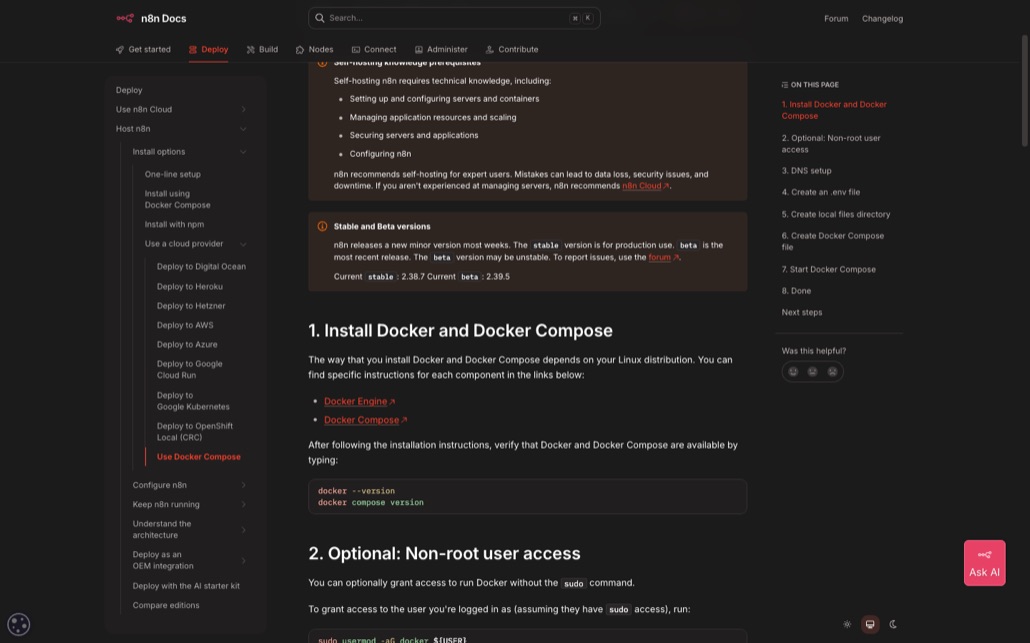Follow the n8n Cloud link
This screenshot has width=1030, height=643.
pos(645,186)
